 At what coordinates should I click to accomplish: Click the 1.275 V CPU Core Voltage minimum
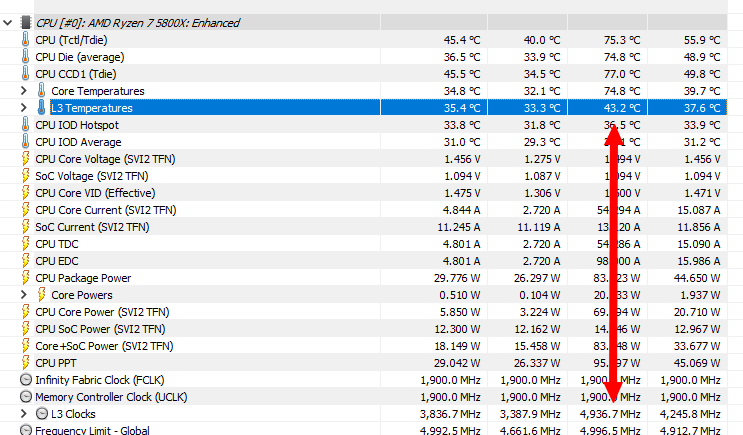pos(542,159)
